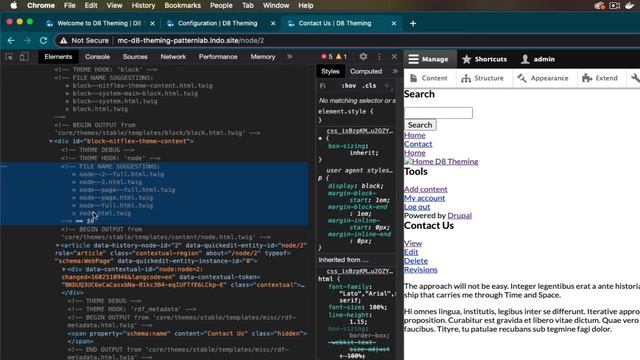
Task: Open DevTools three-dot customize menu
Action: (x=379, y=57)
